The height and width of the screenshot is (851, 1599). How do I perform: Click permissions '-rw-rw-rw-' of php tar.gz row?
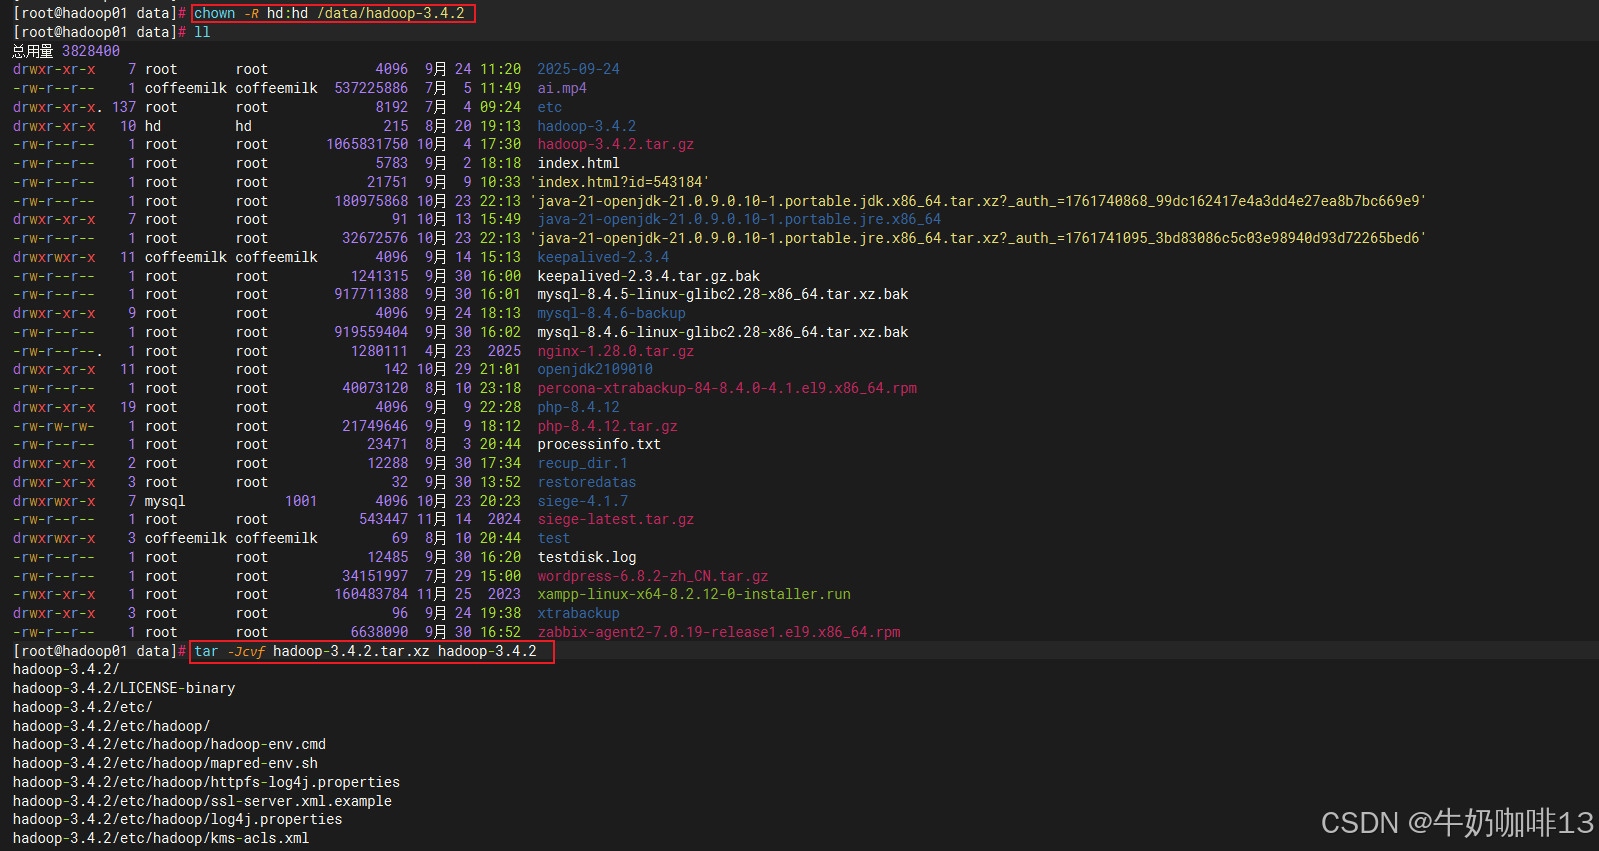54,426
